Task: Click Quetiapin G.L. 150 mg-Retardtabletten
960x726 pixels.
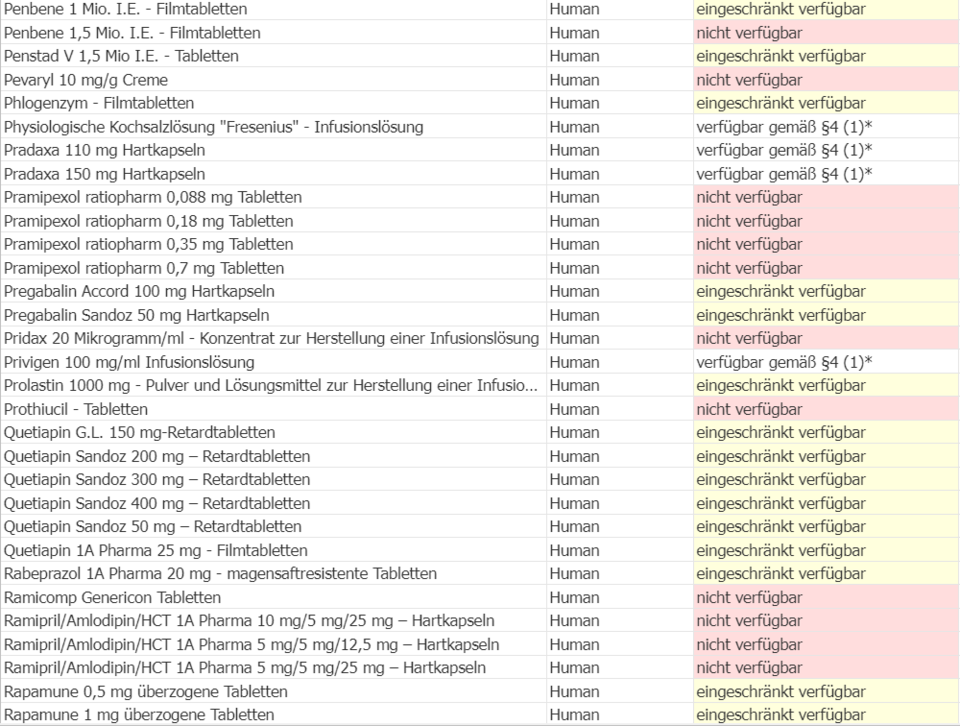Action: tap(140, 433)
